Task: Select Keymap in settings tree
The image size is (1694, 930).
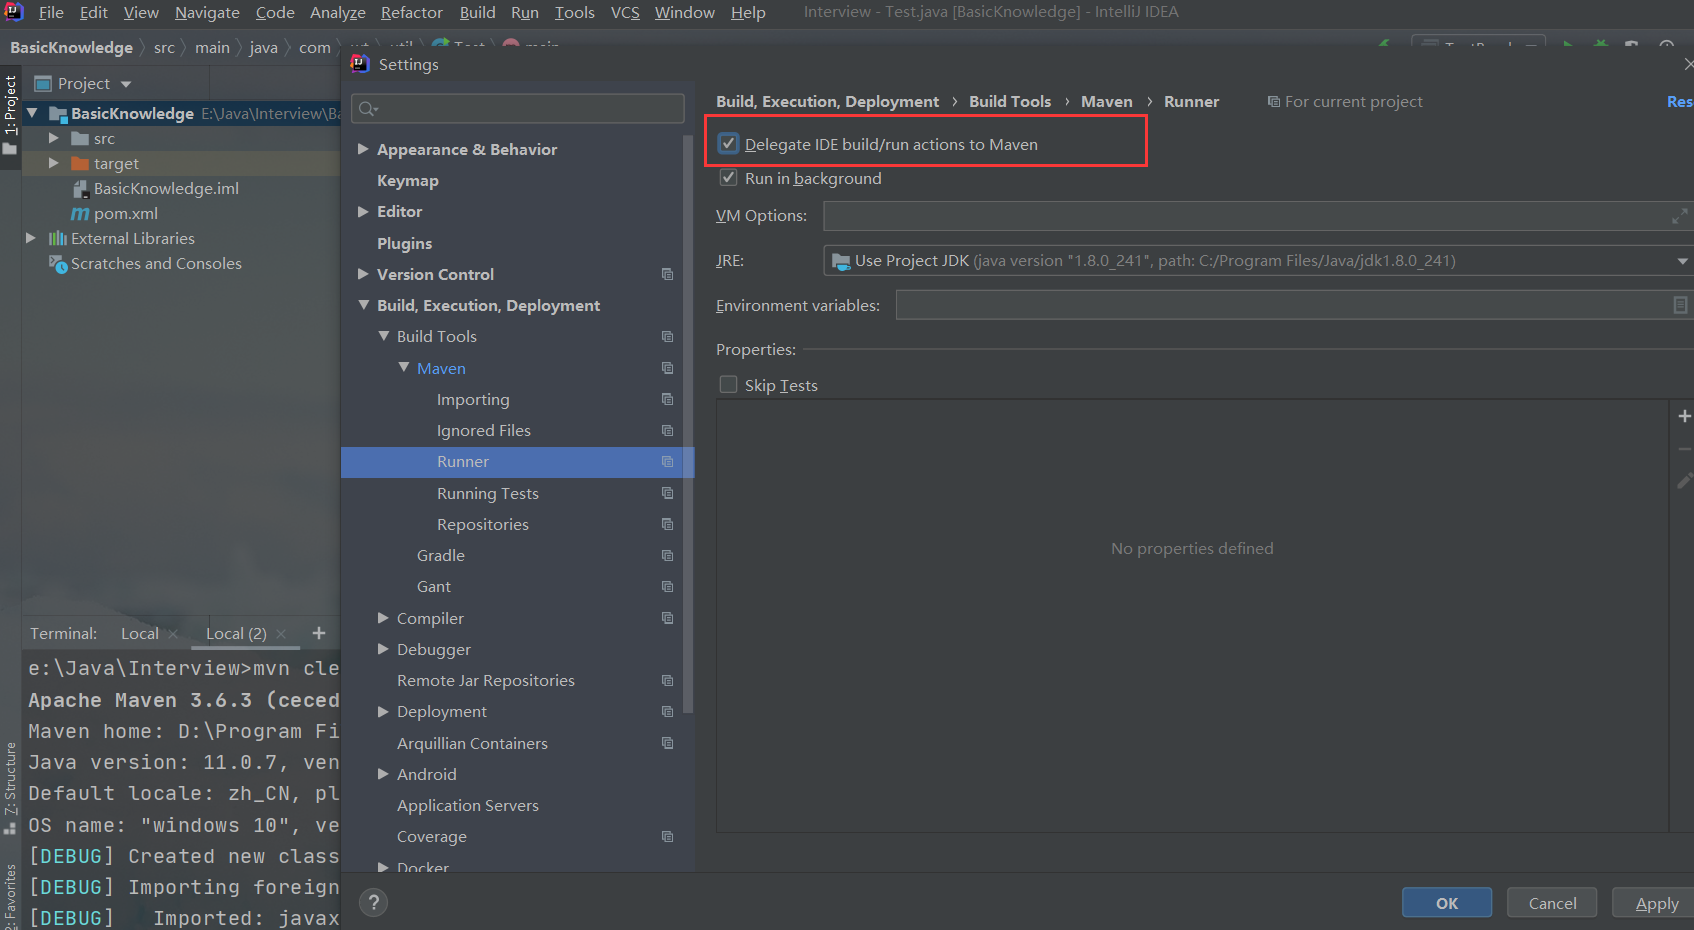Action: 408,180
